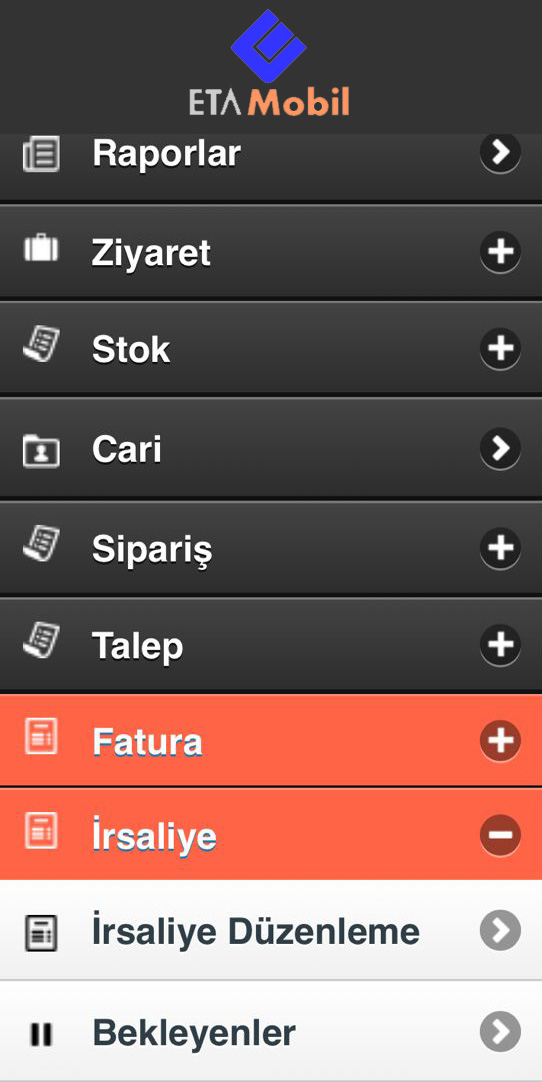Click the Sipariş document icon
Image resolution: width=542 pixels, height=1082 pixels.
[41, 544]
